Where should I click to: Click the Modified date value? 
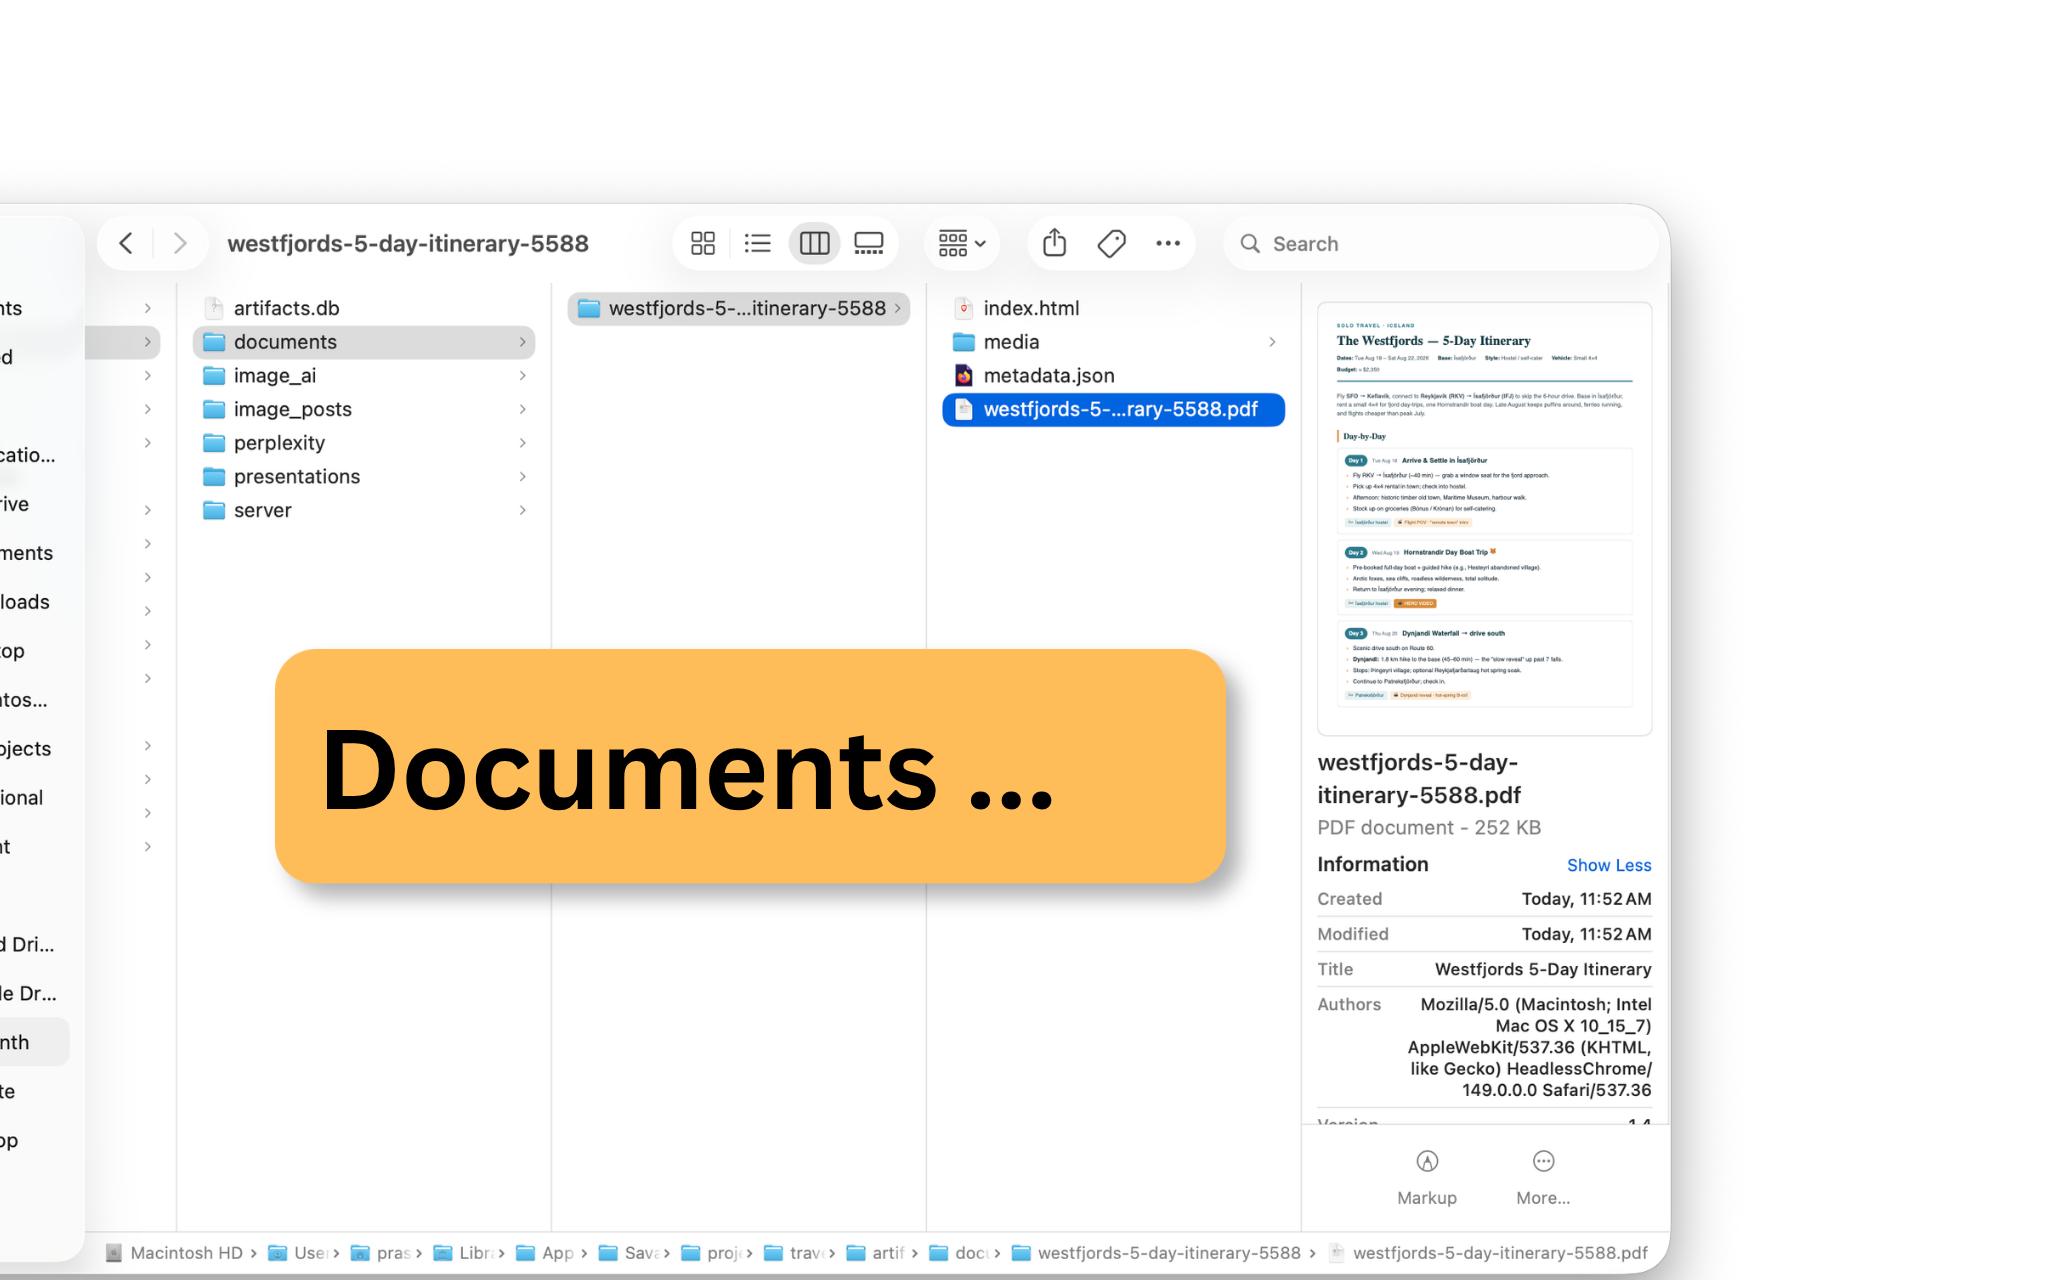(x=1586, y=934)
